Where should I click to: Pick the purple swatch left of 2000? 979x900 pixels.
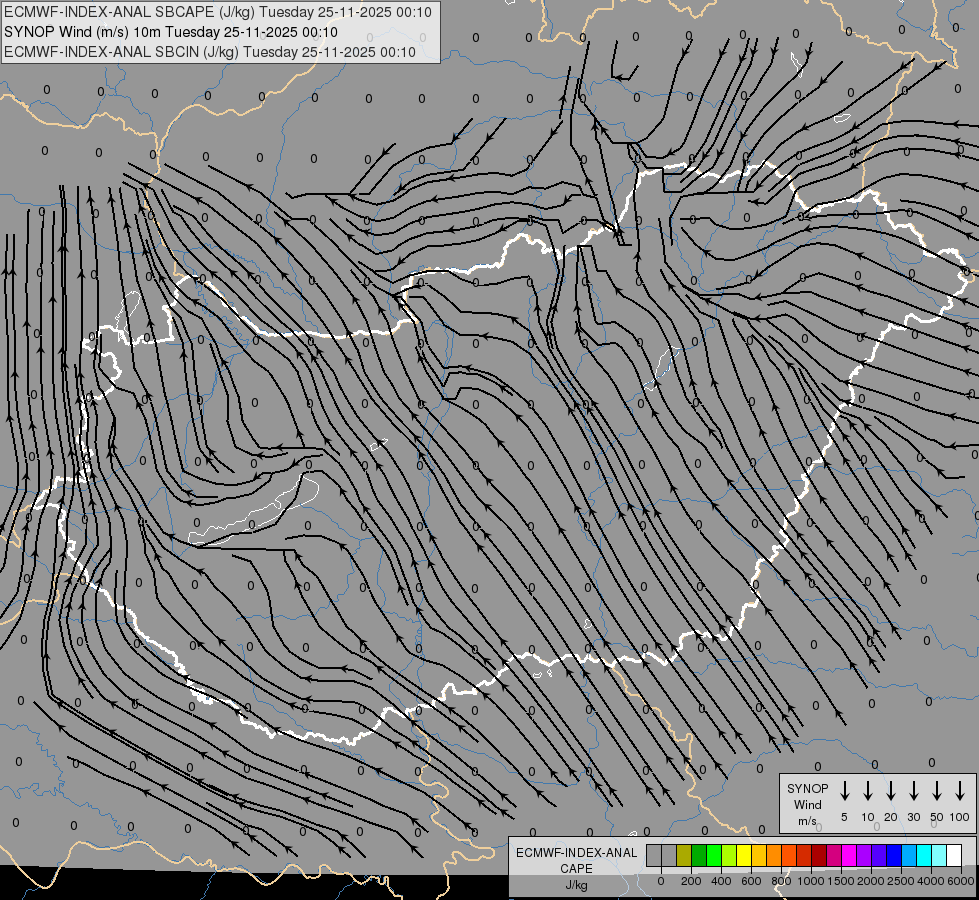[x=864, y=855]
